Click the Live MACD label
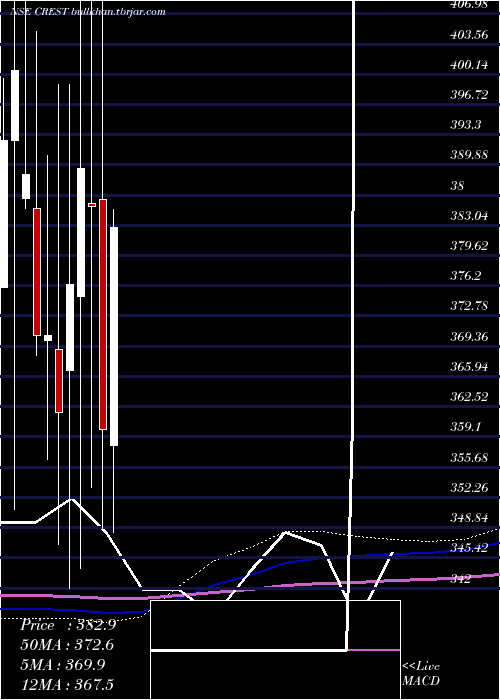Viewport: 500px width, 700px height. point(421,673)
